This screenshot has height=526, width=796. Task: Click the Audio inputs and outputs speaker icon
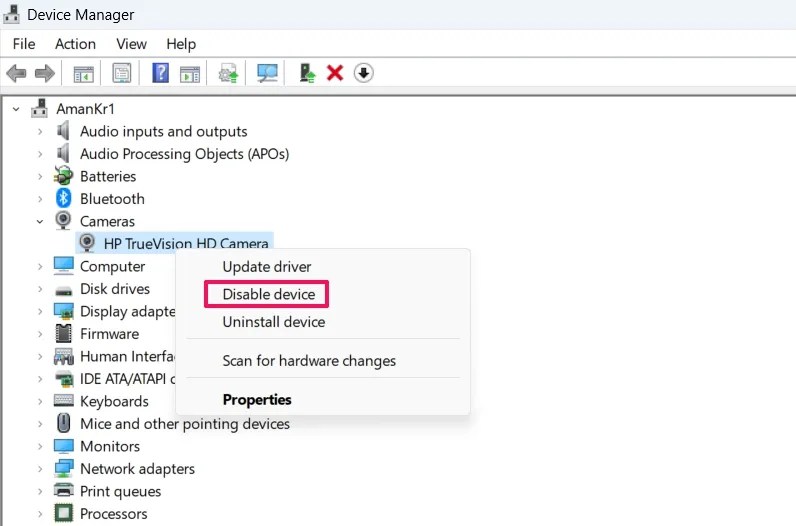63,131
